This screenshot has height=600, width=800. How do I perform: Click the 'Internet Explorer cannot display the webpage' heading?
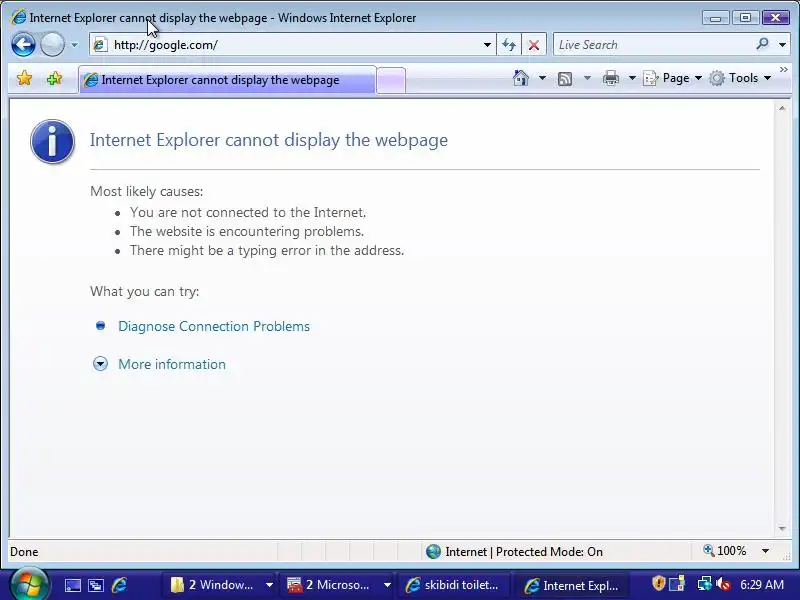coord(269,140)
